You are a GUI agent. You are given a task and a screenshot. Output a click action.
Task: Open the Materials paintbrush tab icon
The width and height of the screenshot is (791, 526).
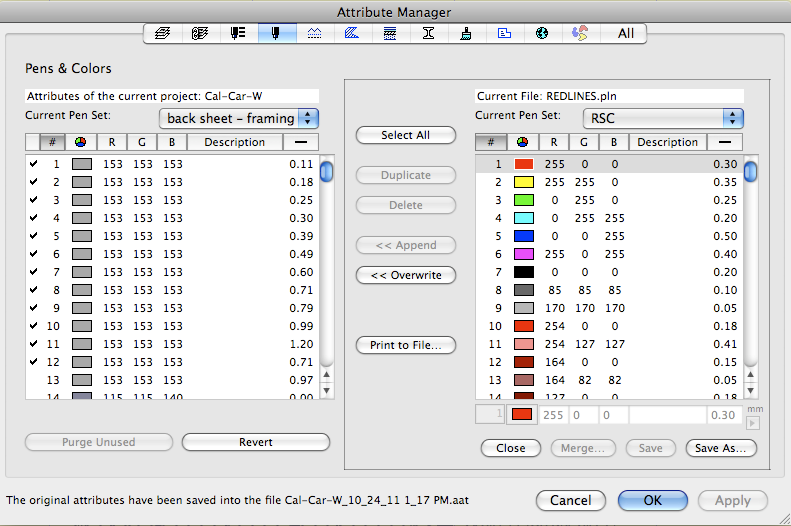tap(466, 33)
